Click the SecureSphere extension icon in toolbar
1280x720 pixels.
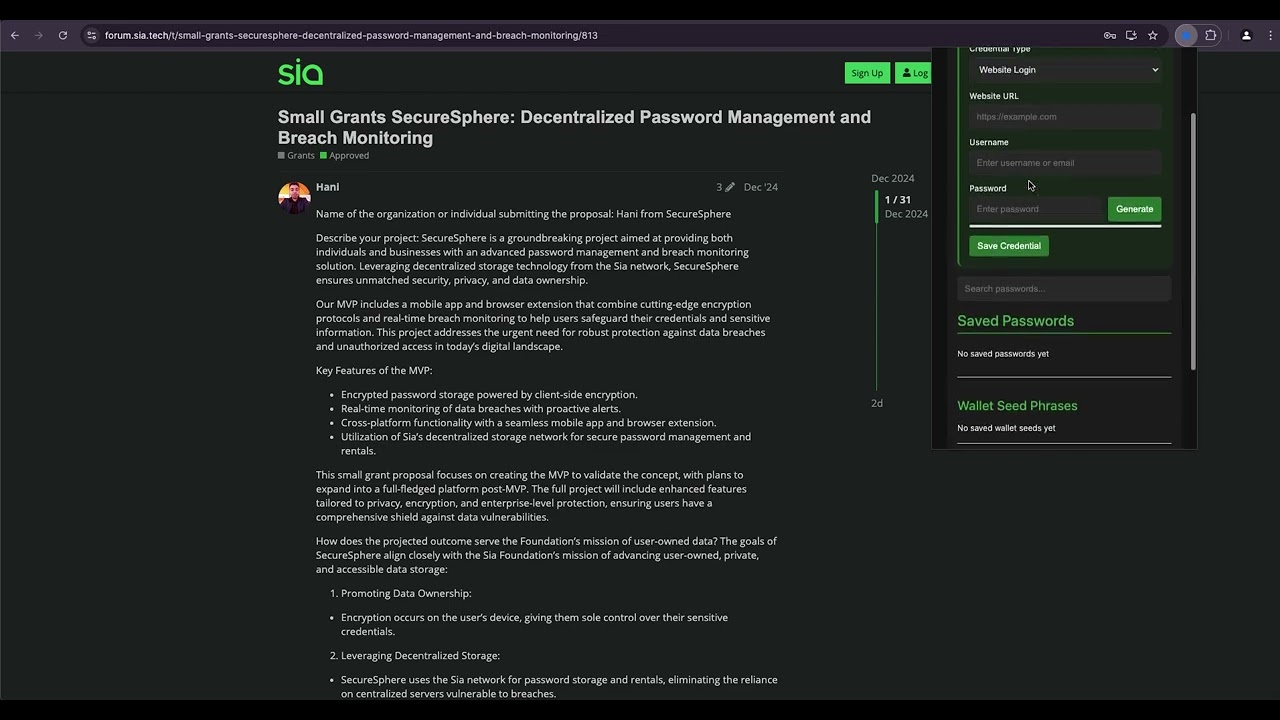[x=1186, y=35]
